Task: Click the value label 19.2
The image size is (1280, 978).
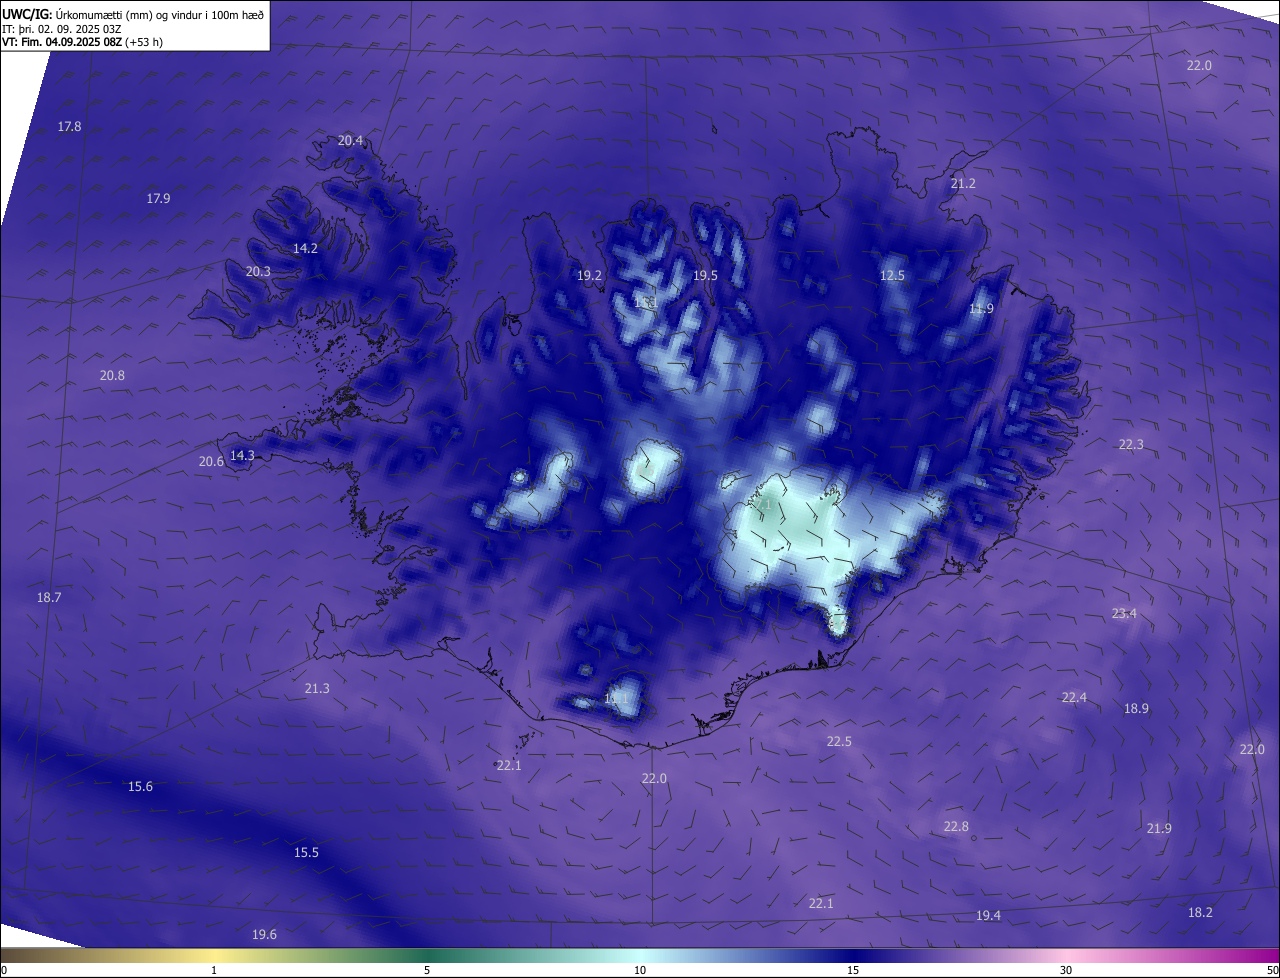Action: 590,276
